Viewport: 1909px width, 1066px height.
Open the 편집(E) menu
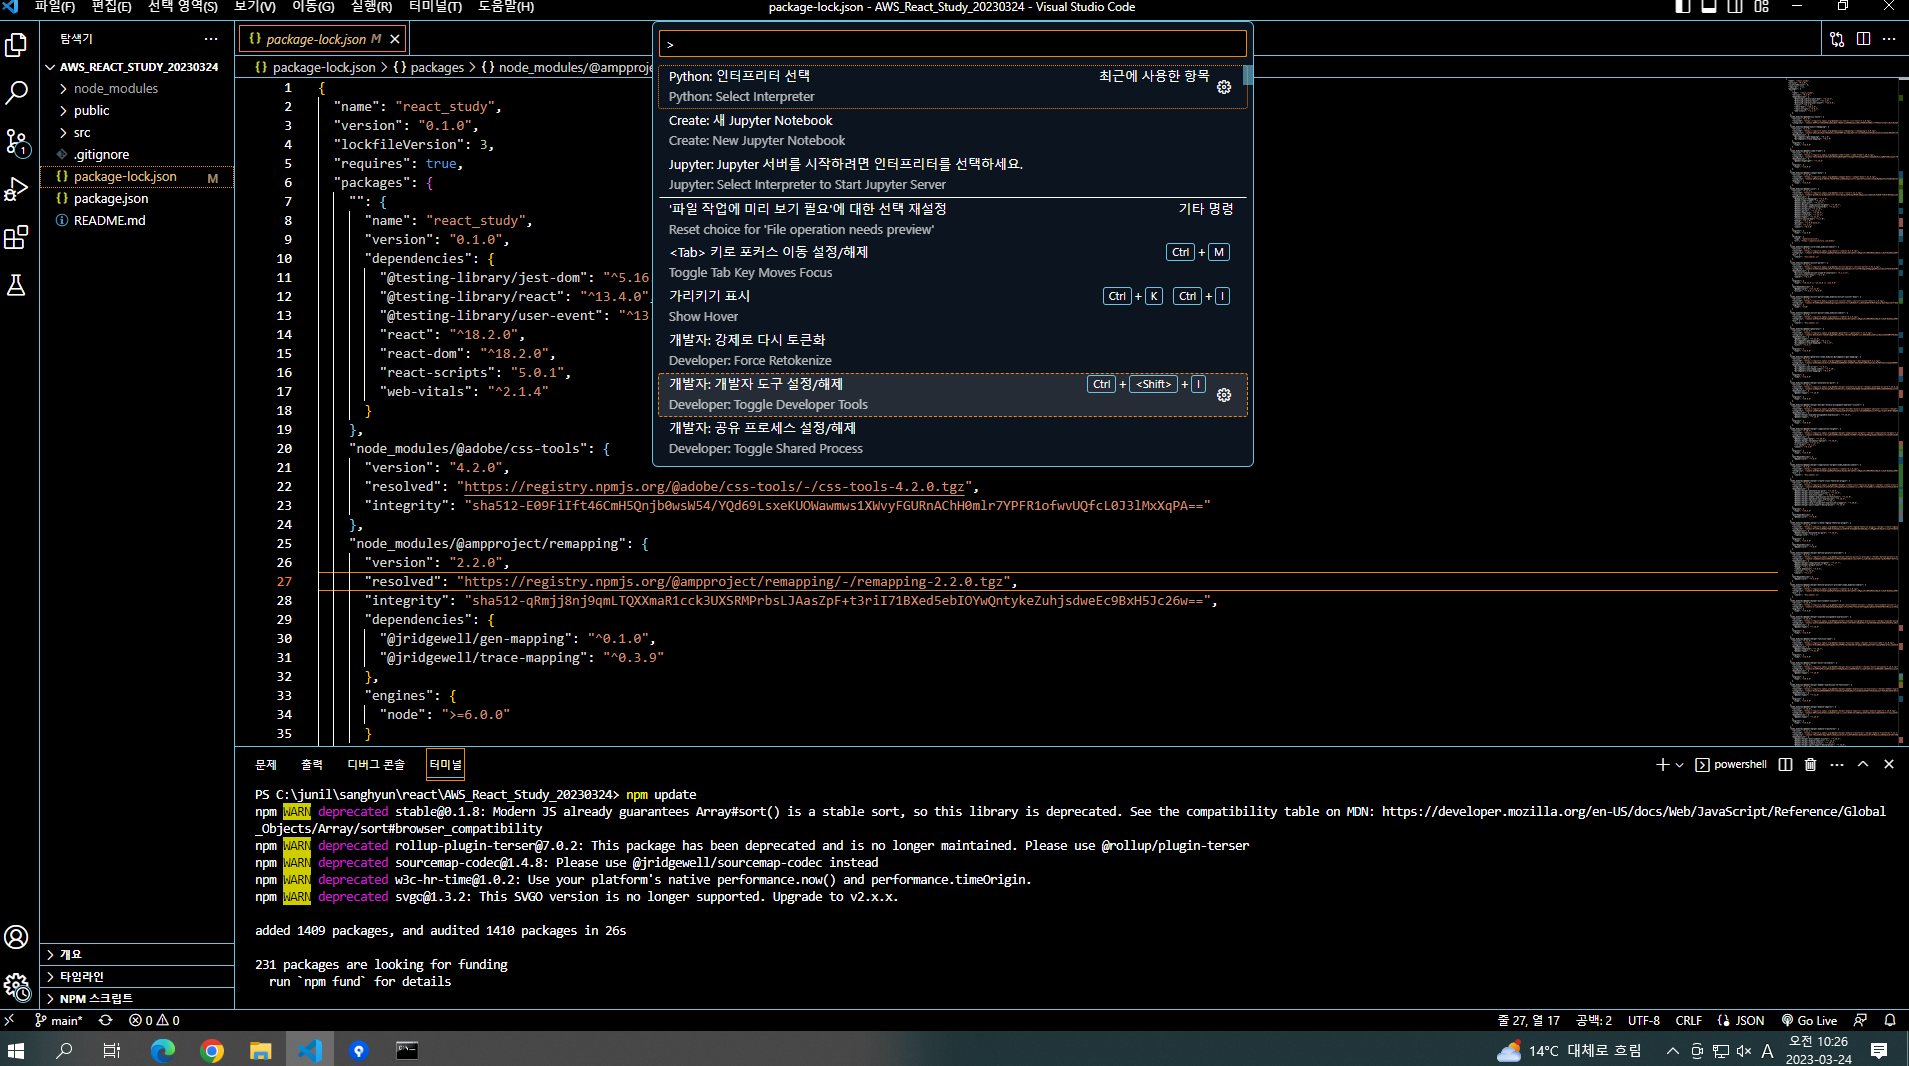point(111,7)
